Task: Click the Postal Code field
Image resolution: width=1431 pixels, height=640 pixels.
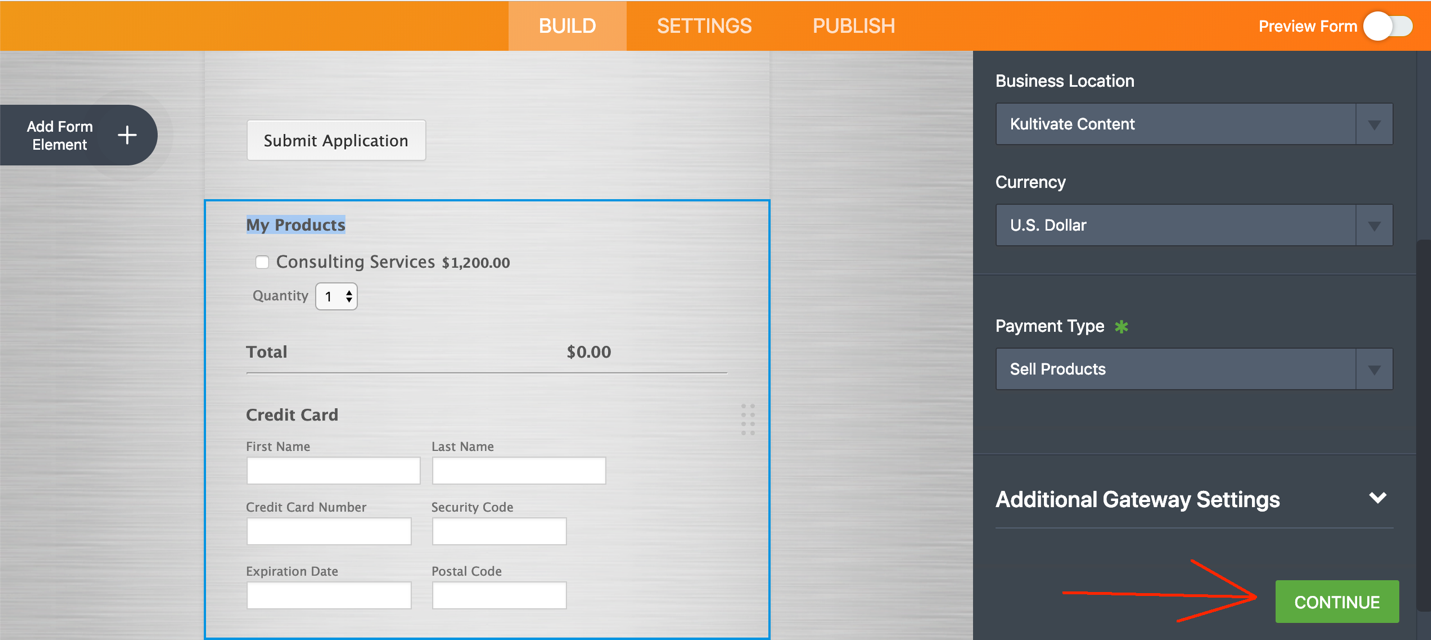Action: click(499, 595)
